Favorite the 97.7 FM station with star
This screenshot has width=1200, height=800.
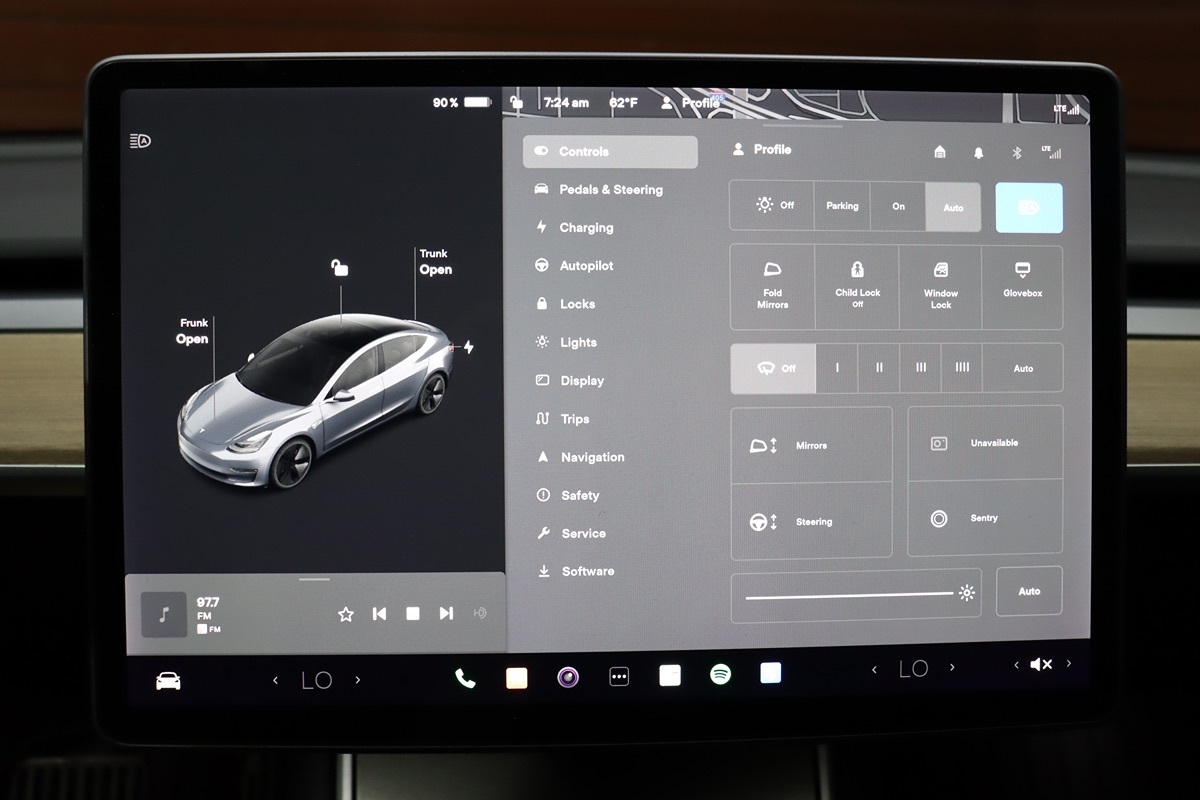pos(346,614)
